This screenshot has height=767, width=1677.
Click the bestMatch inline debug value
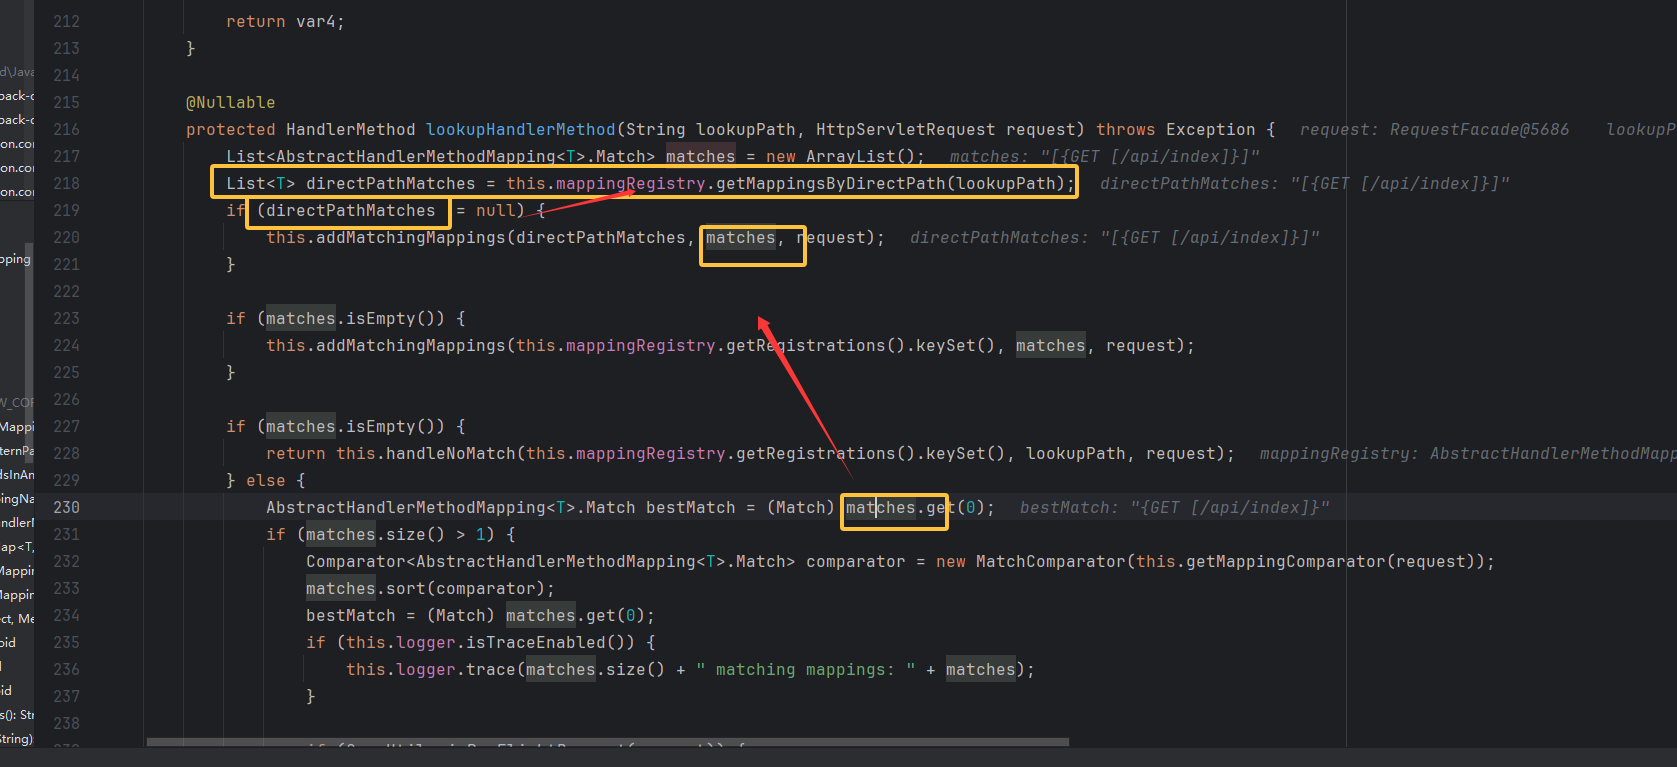pyautogui.click(x=1174, y=507)
